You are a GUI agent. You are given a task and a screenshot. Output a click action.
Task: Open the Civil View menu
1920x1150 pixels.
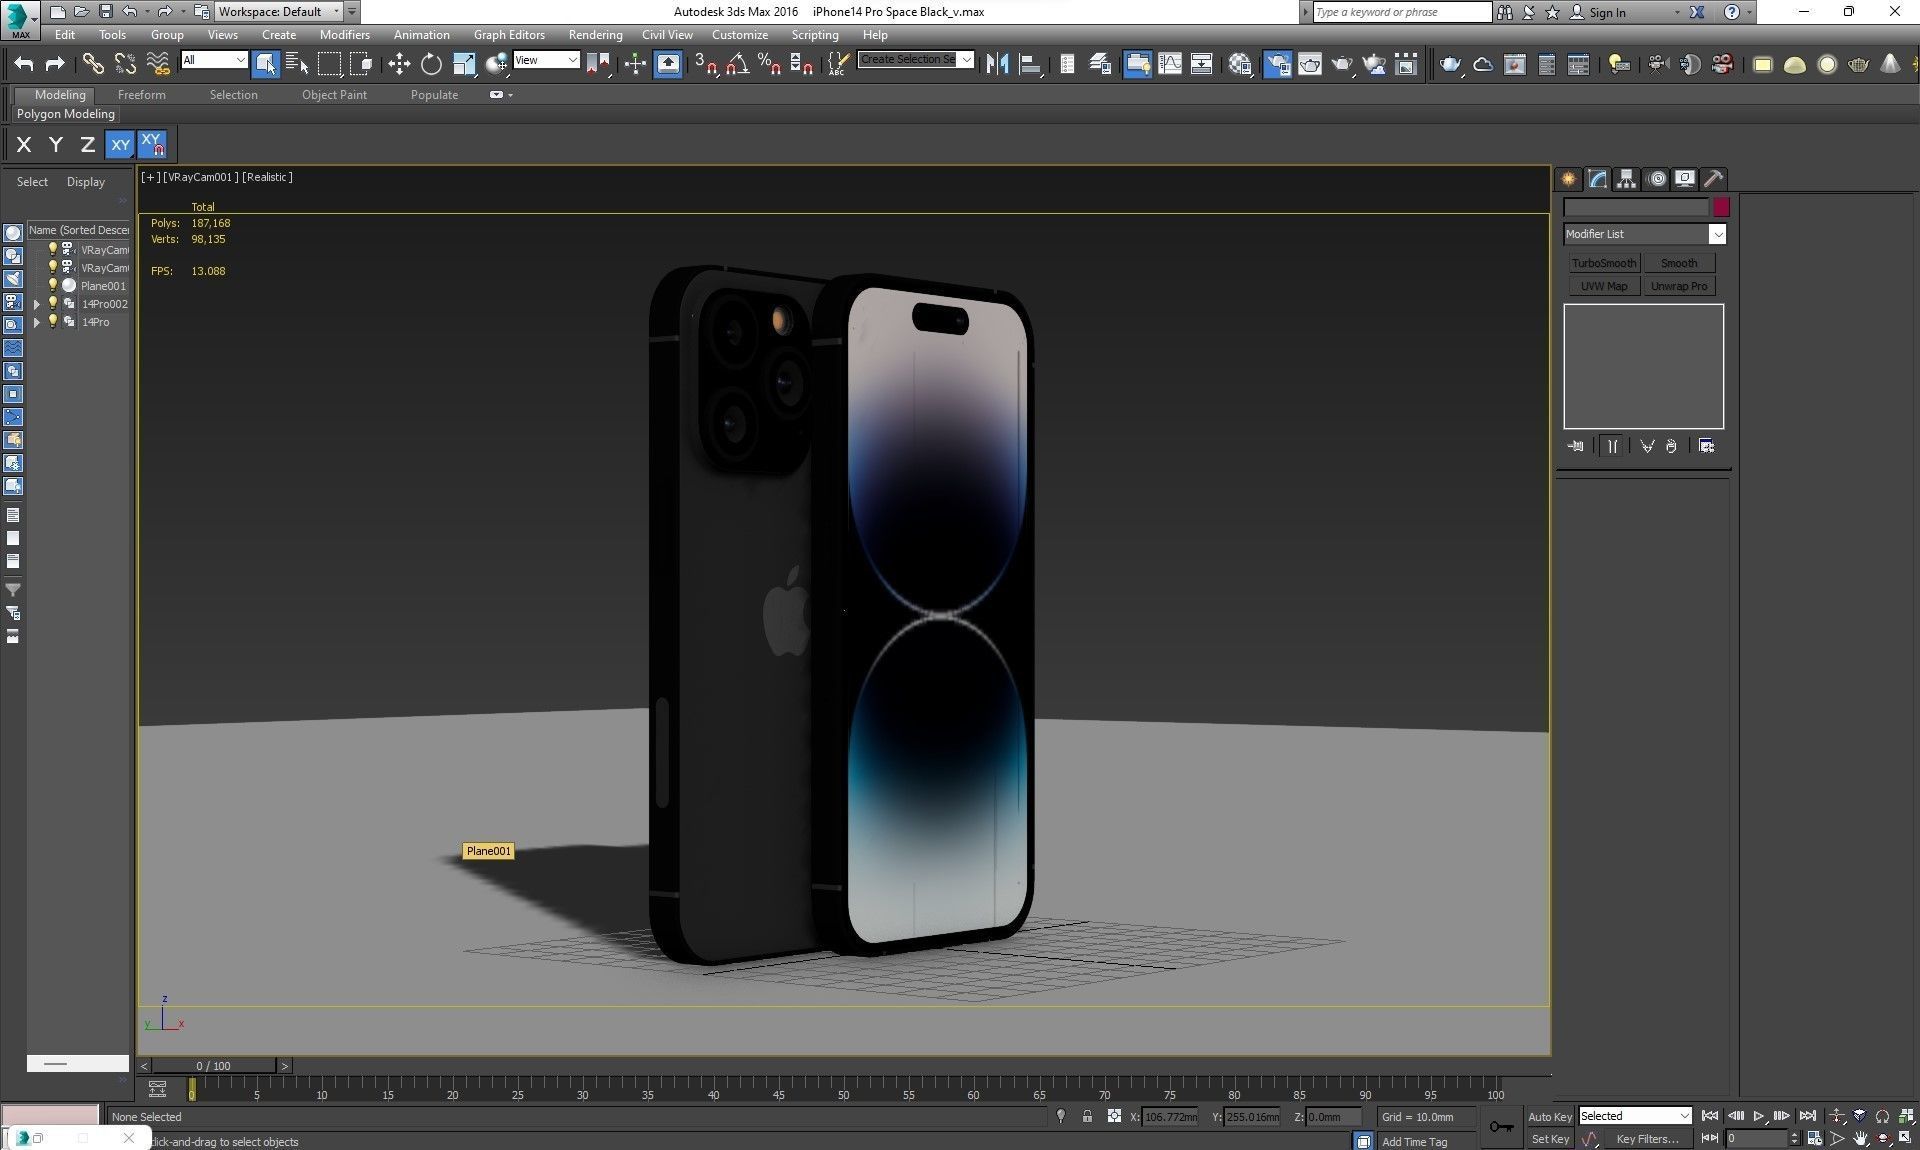[x=666, y=34]
